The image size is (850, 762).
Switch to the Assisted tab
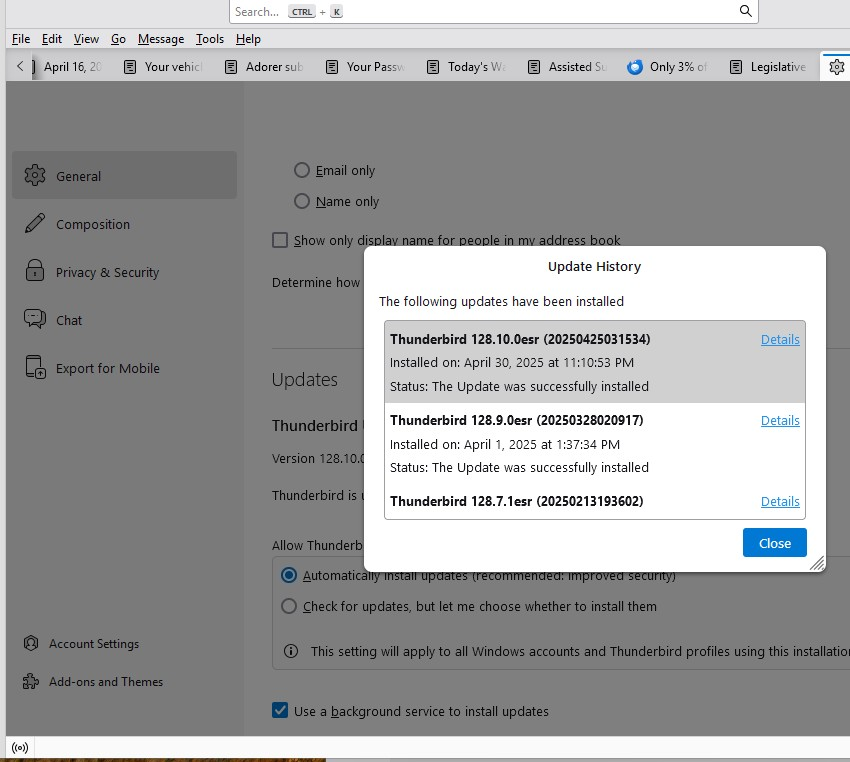point(568,67)
